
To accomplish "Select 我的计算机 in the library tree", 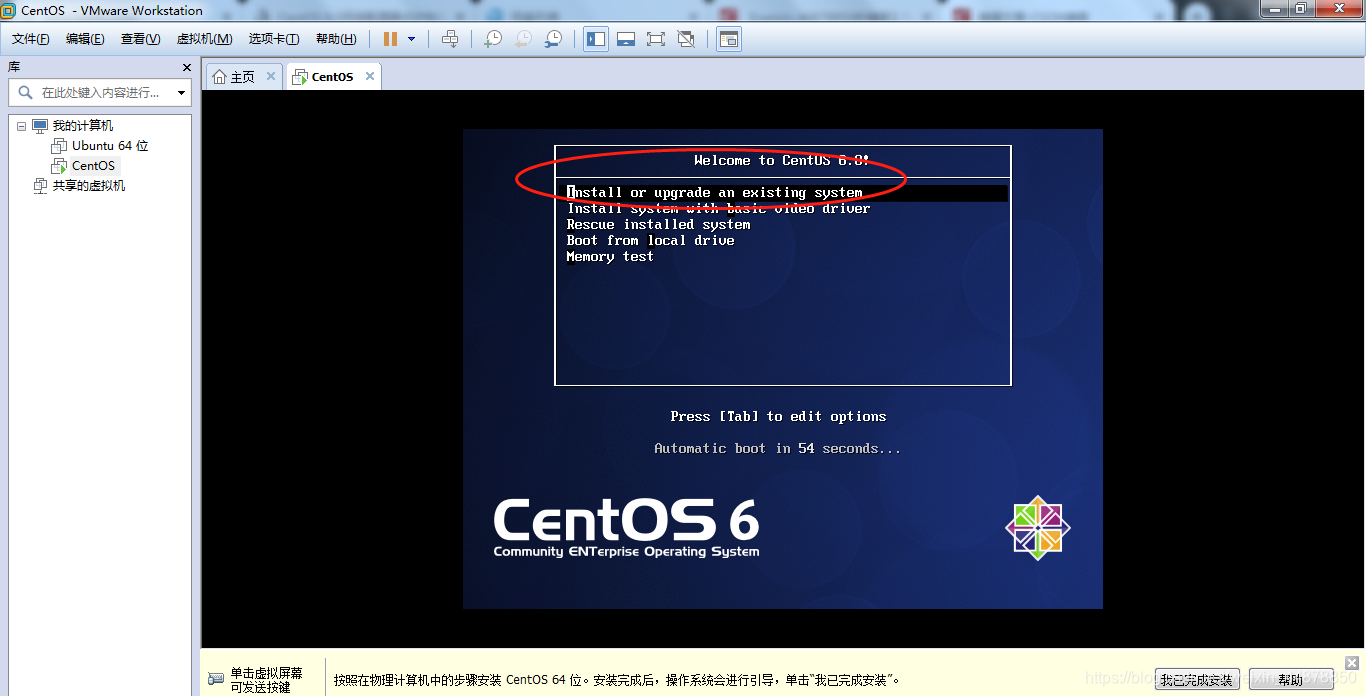I will pyautogui.click(x=83, y=126).
